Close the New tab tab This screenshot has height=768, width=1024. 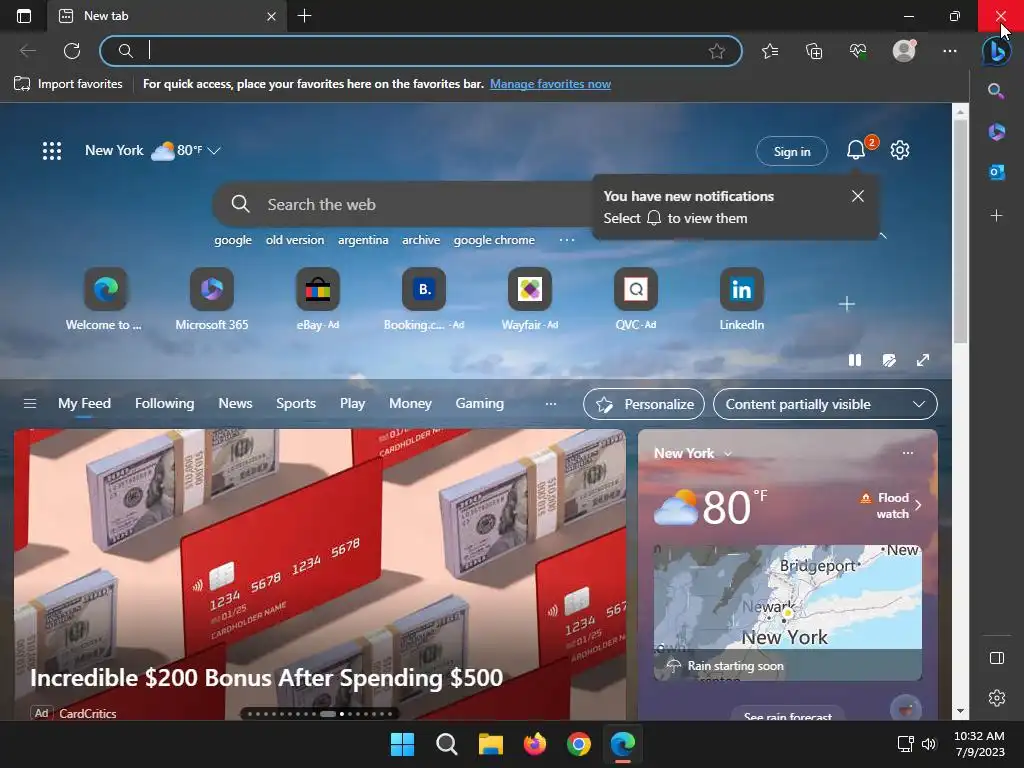click(272, 16)
